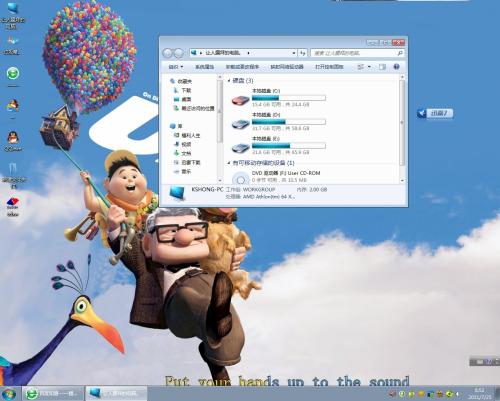Image resolution: width=500 pixels, height=401 pixels.
Task: Select local disk E: drive icon
Action: [240, 147]
